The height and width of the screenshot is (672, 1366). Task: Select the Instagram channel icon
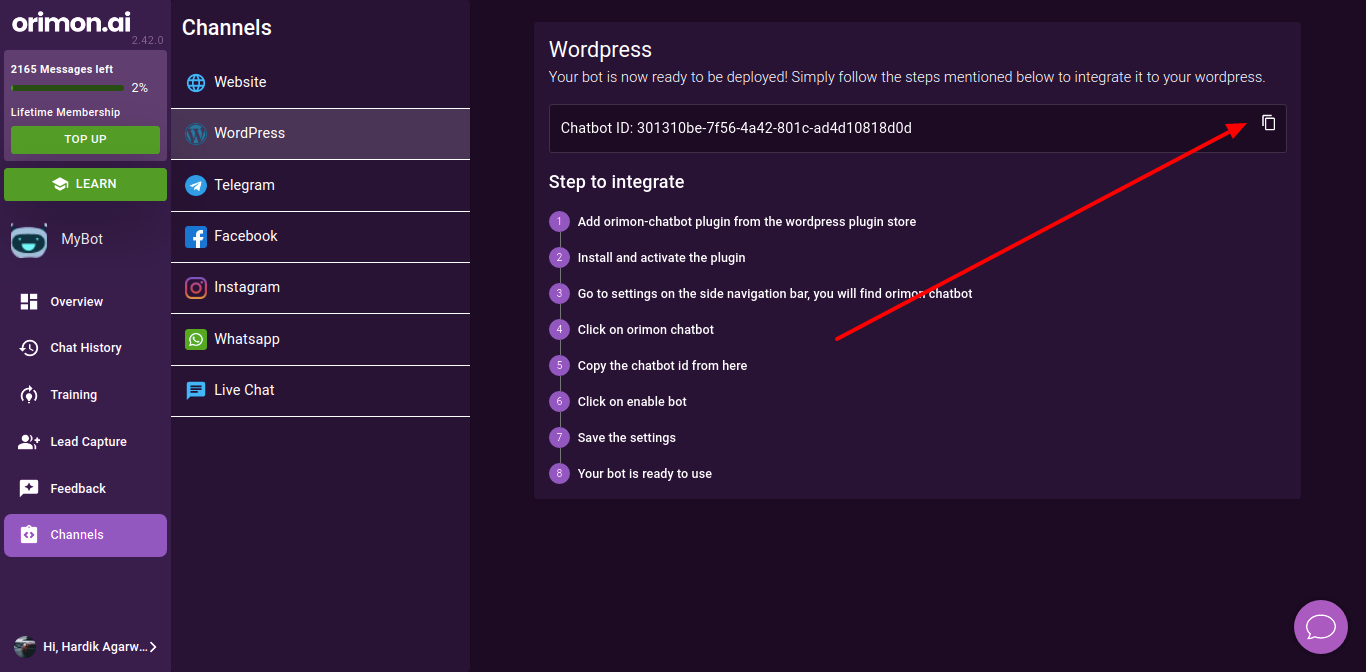coord(196,288)
